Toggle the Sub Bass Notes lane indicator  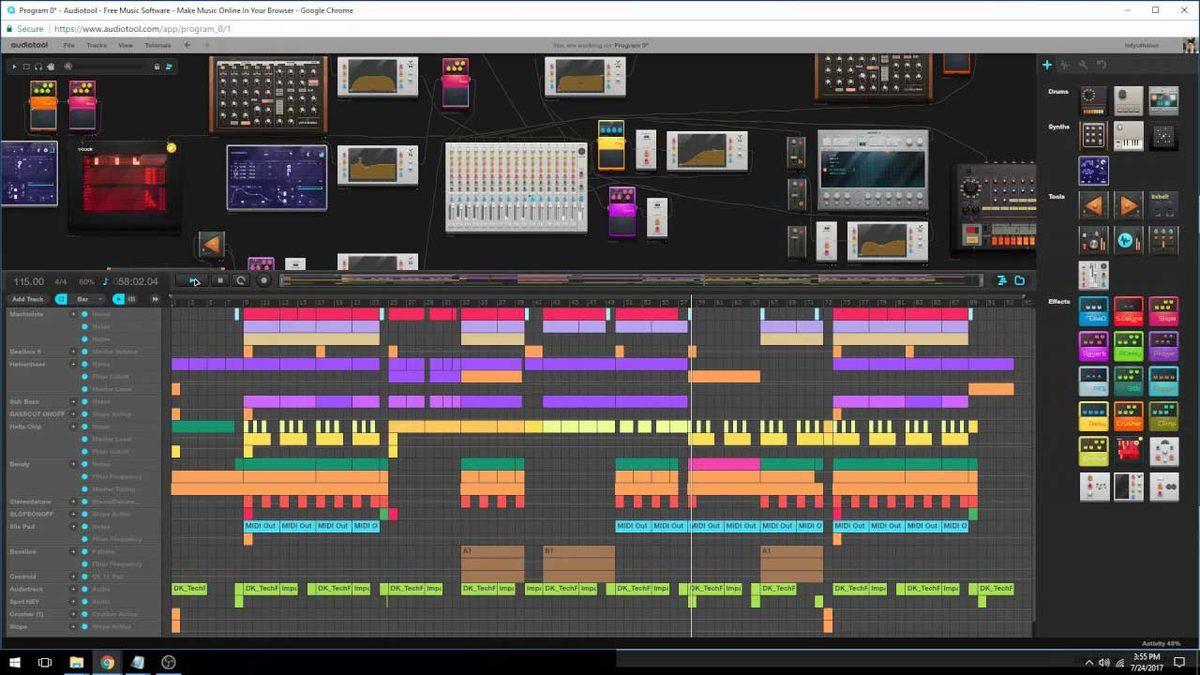tap(84, 402)
